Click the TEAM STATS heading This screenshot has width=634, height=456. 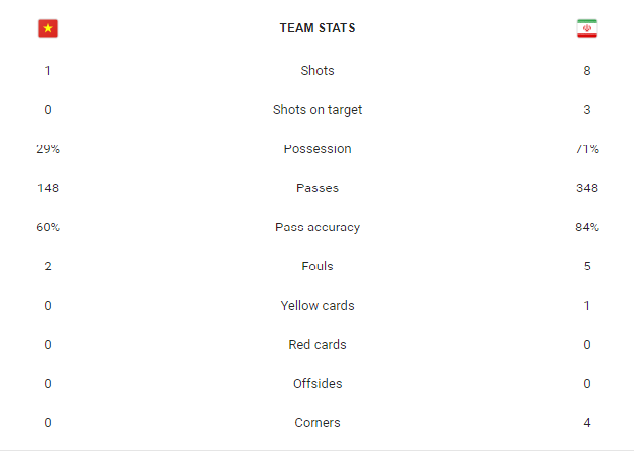click(317, 28)
